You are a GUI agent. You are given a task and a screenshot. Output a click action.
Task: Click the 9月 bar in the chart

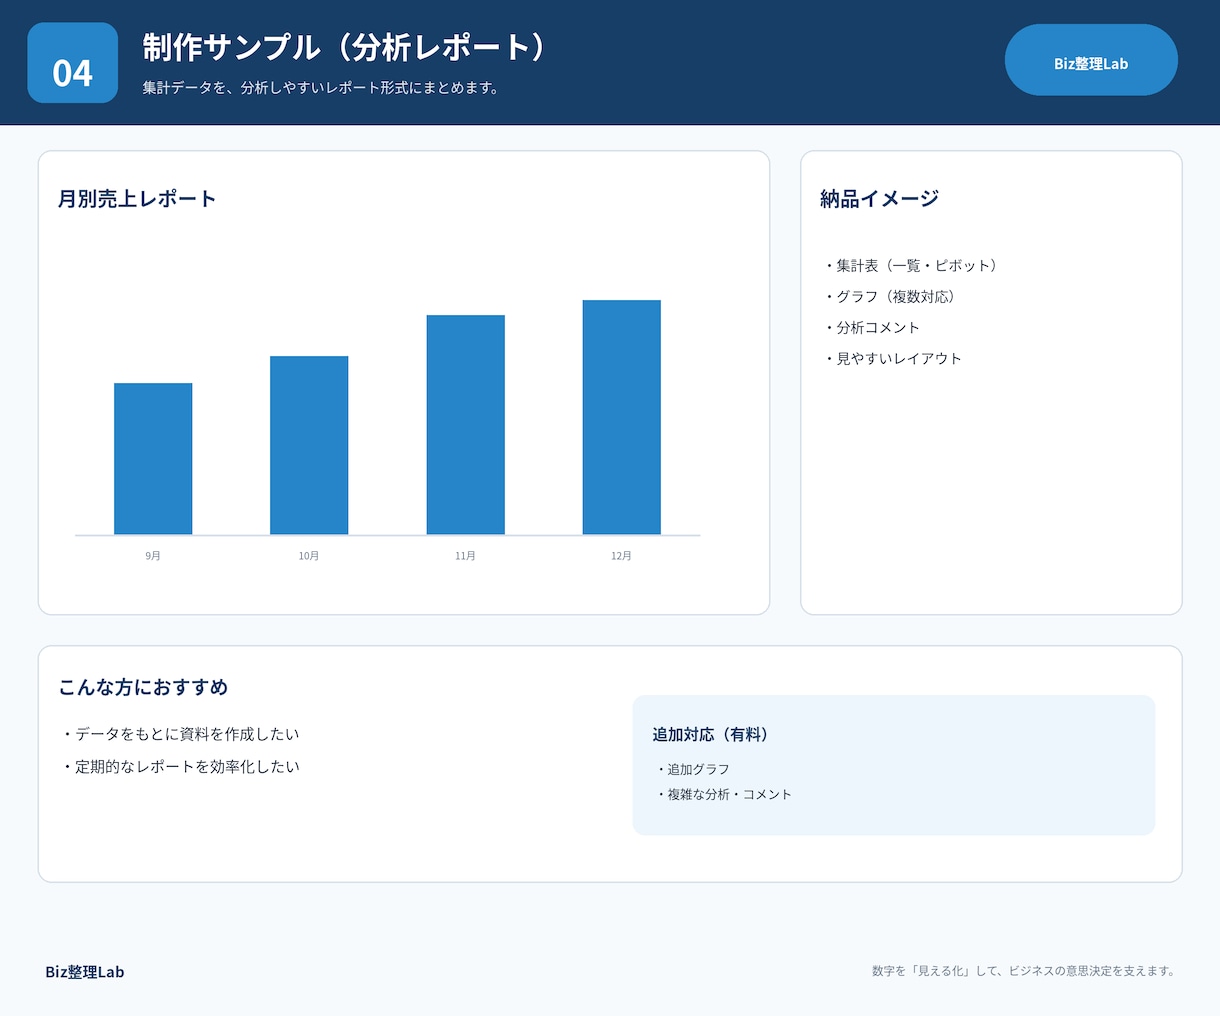click(x=153, y=459)
